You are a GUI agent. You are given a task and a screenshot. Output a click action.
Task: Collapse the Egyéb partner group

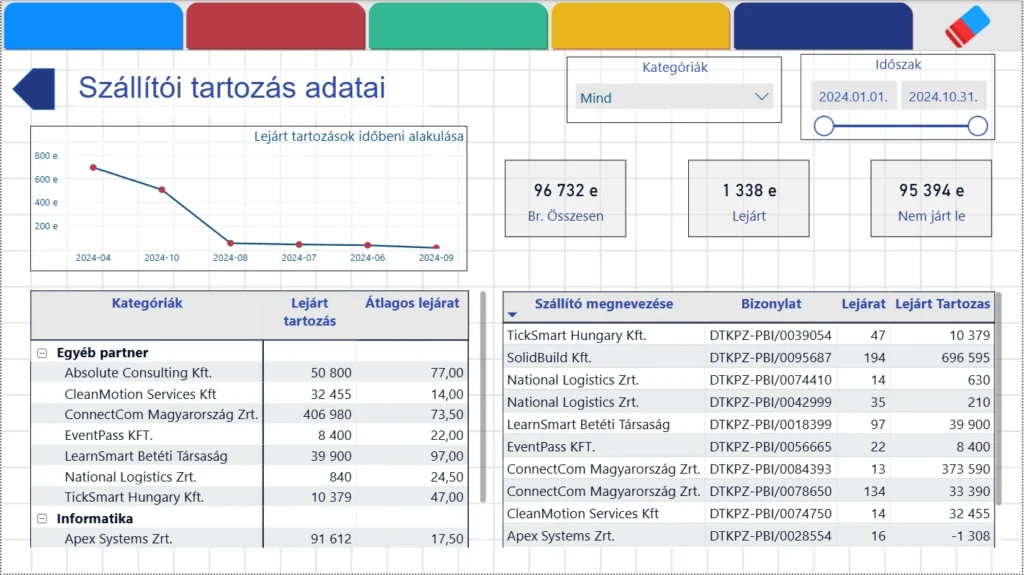tap(42, 353)
